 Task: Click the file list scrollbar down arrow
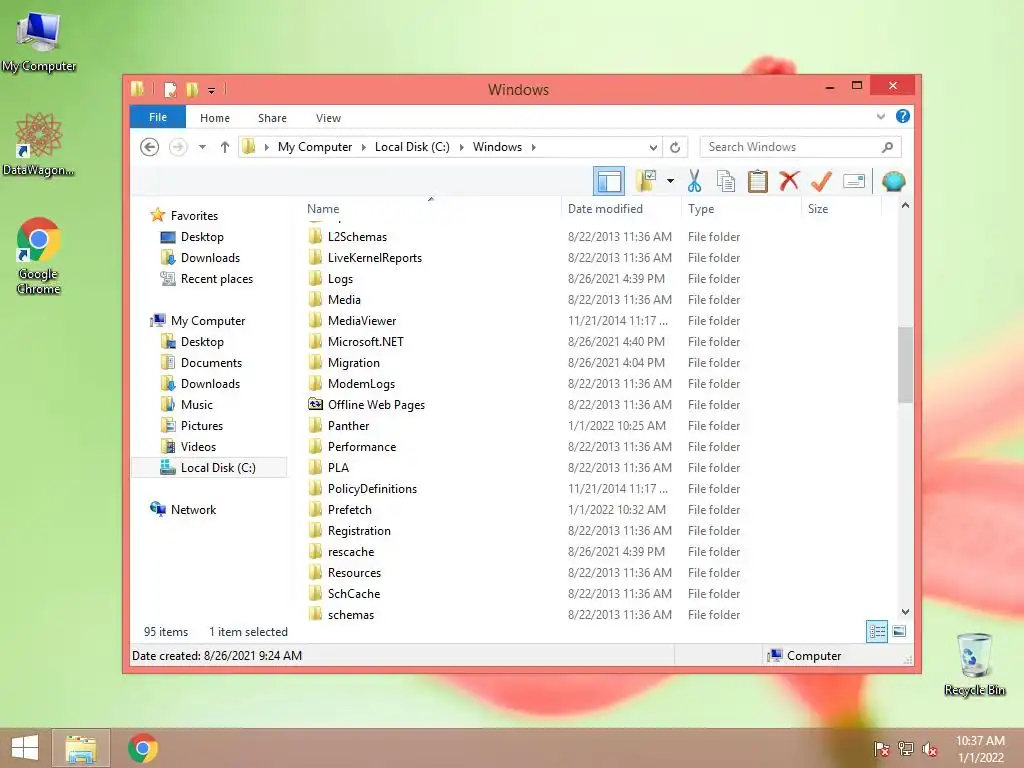point(905,612)
